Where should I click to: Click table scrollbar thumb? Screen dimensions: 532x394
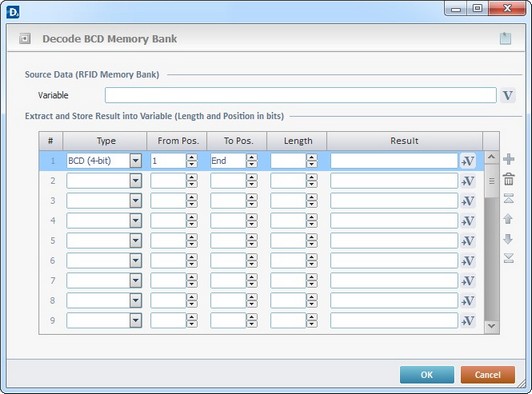point(492,181)
